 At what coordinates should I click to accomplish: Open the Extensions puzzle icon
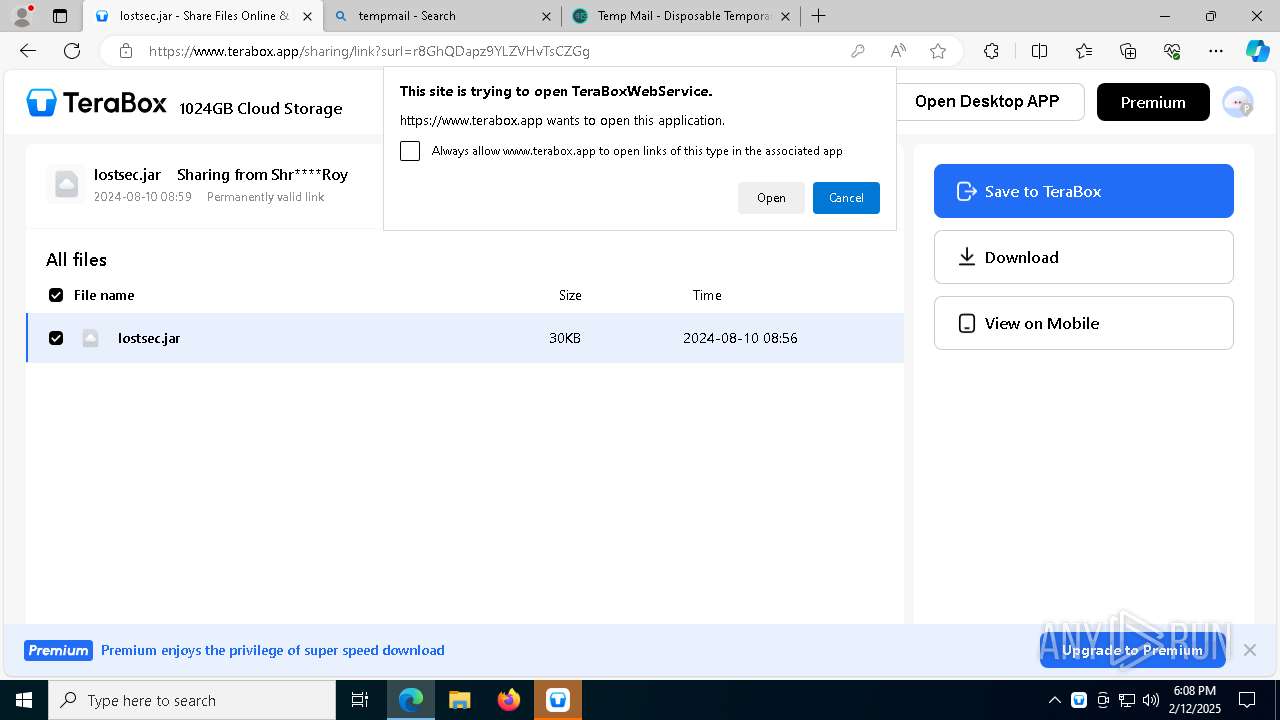click(x=991, y=51)
